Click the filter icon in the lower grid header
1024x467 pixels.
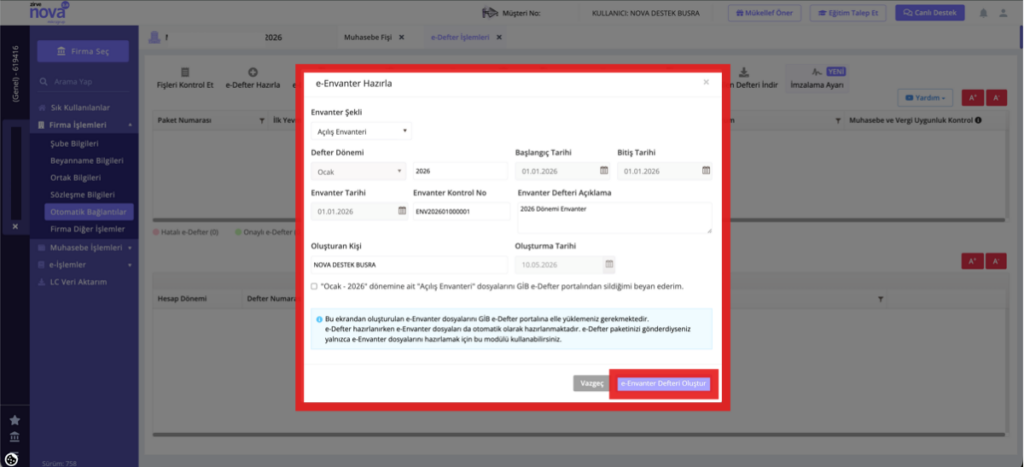tap(880, 298)
